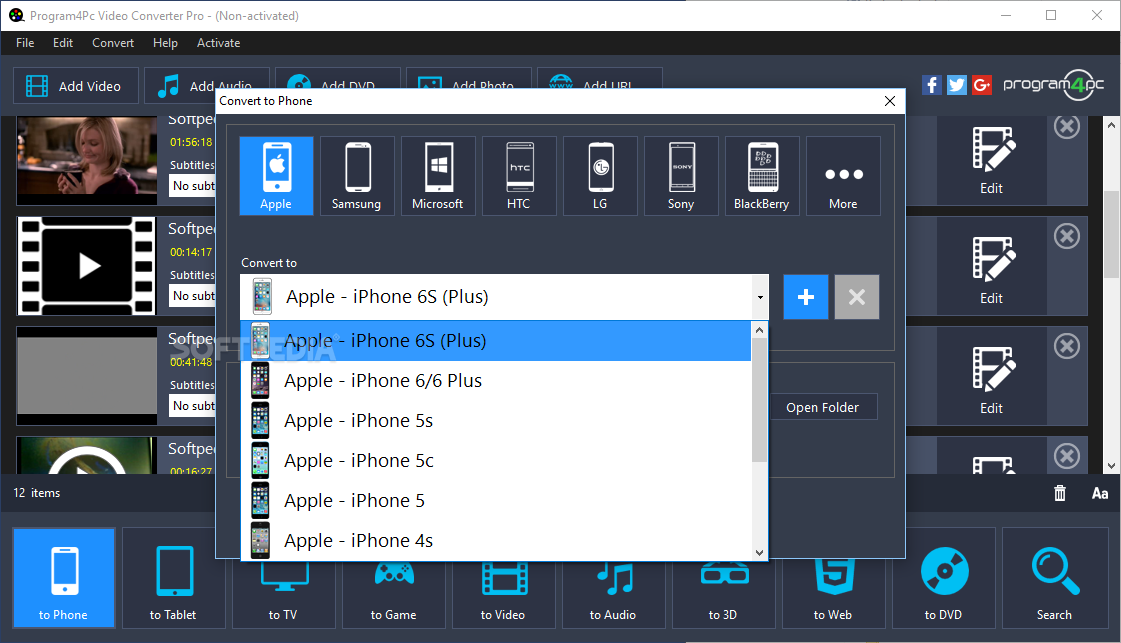Choose the to Game conversion
This screenshot has width=1121, height=643.
click(394, 594)
